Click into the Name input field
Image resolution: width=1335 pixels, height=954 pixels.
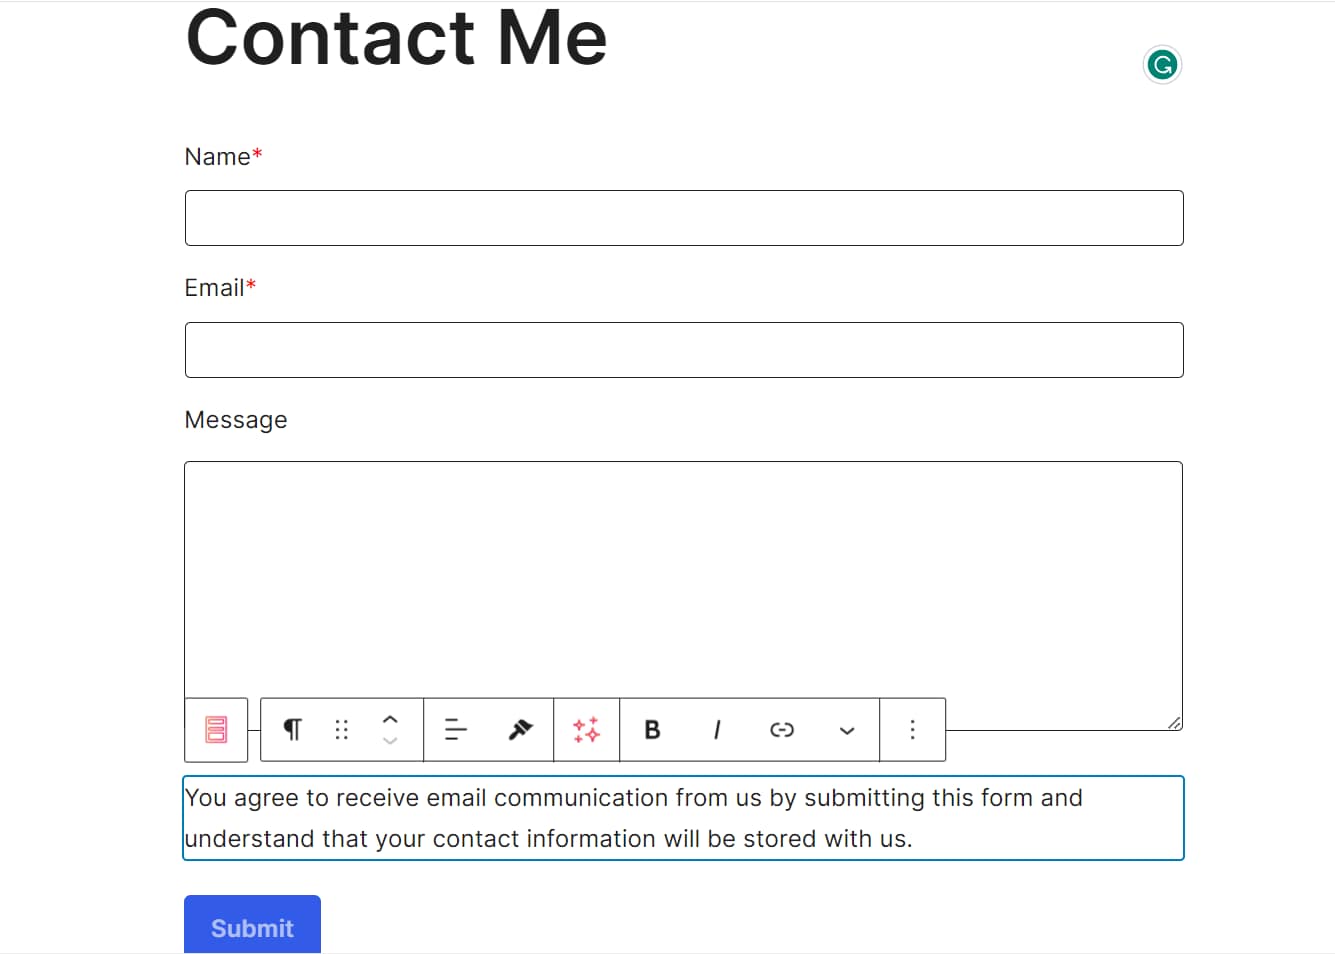684,218
